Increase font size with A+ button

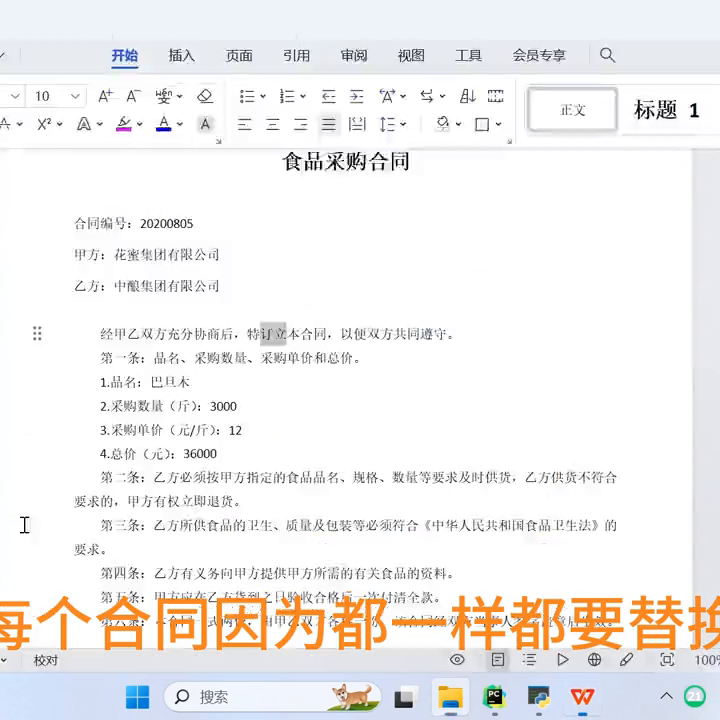pyautogui.click(x=105, y=96)
